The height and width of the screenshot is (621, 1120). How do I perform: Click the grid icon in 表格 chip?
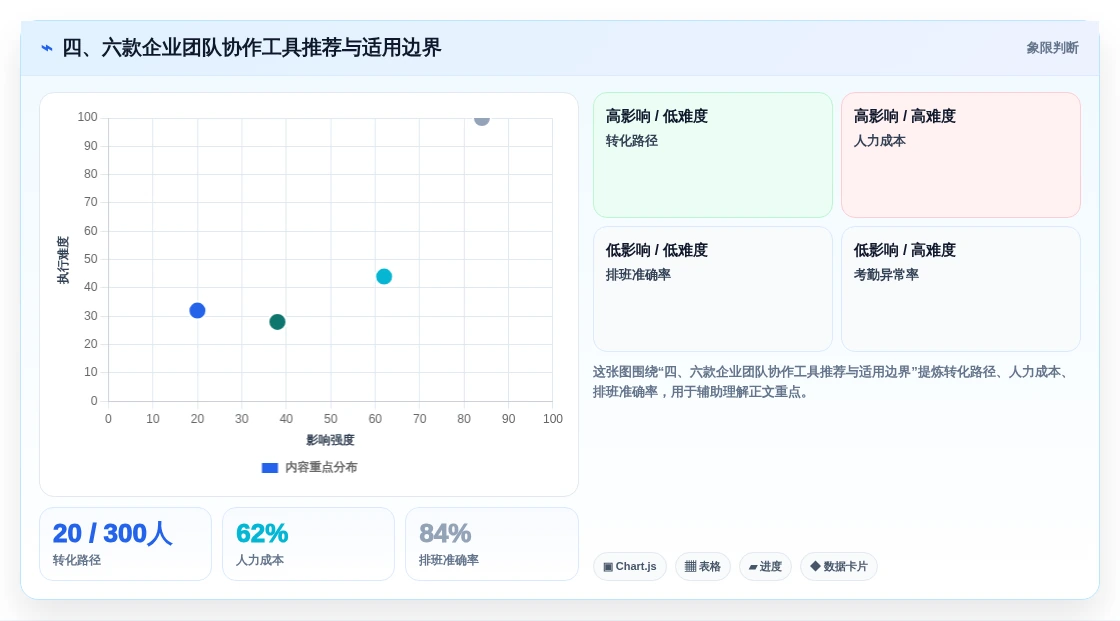pos(690,567)
